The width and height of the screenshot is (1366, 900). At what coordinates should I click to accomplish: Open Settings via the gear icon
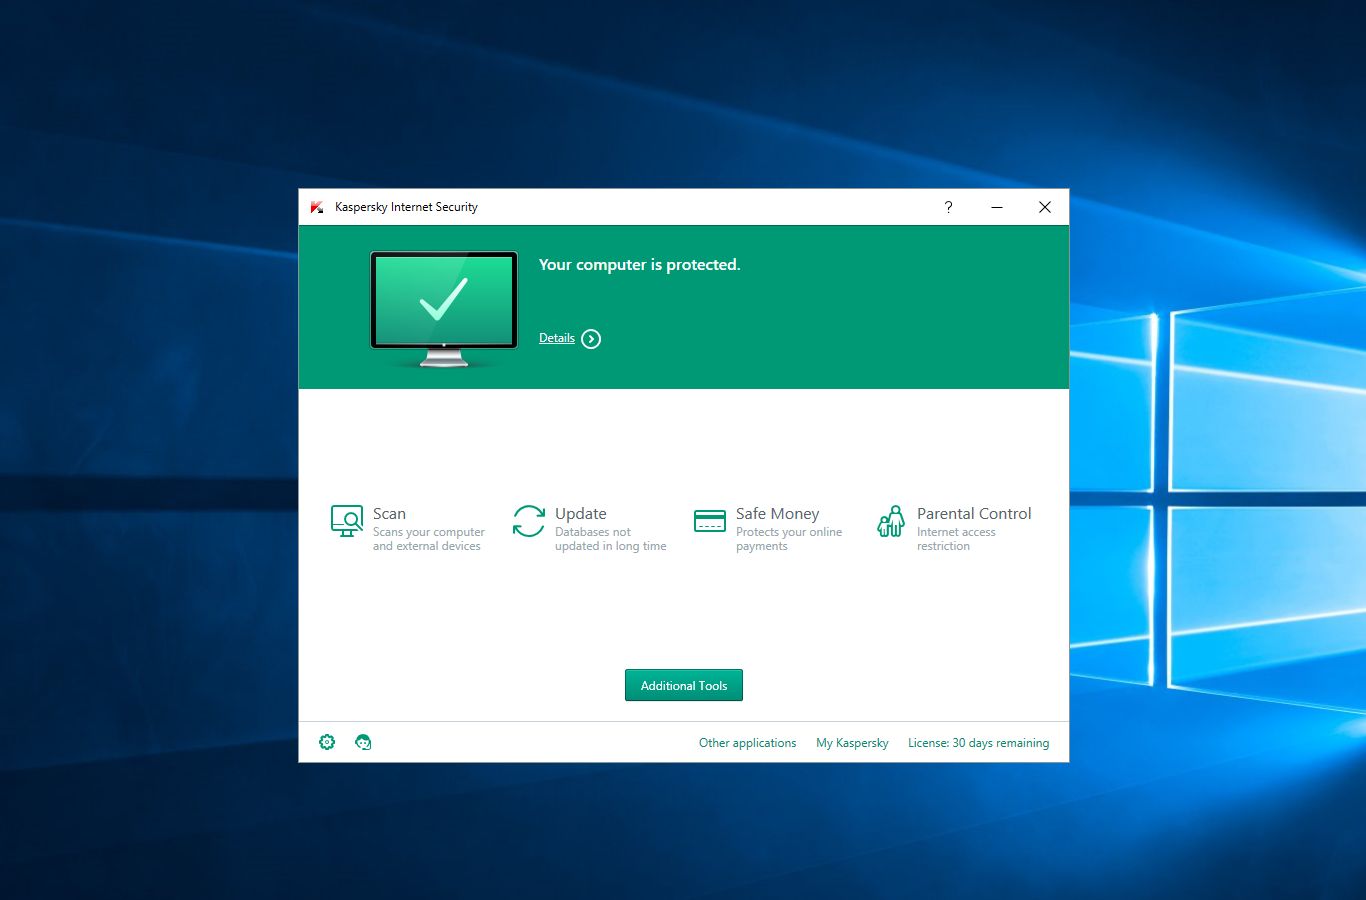tap(327, 742)
